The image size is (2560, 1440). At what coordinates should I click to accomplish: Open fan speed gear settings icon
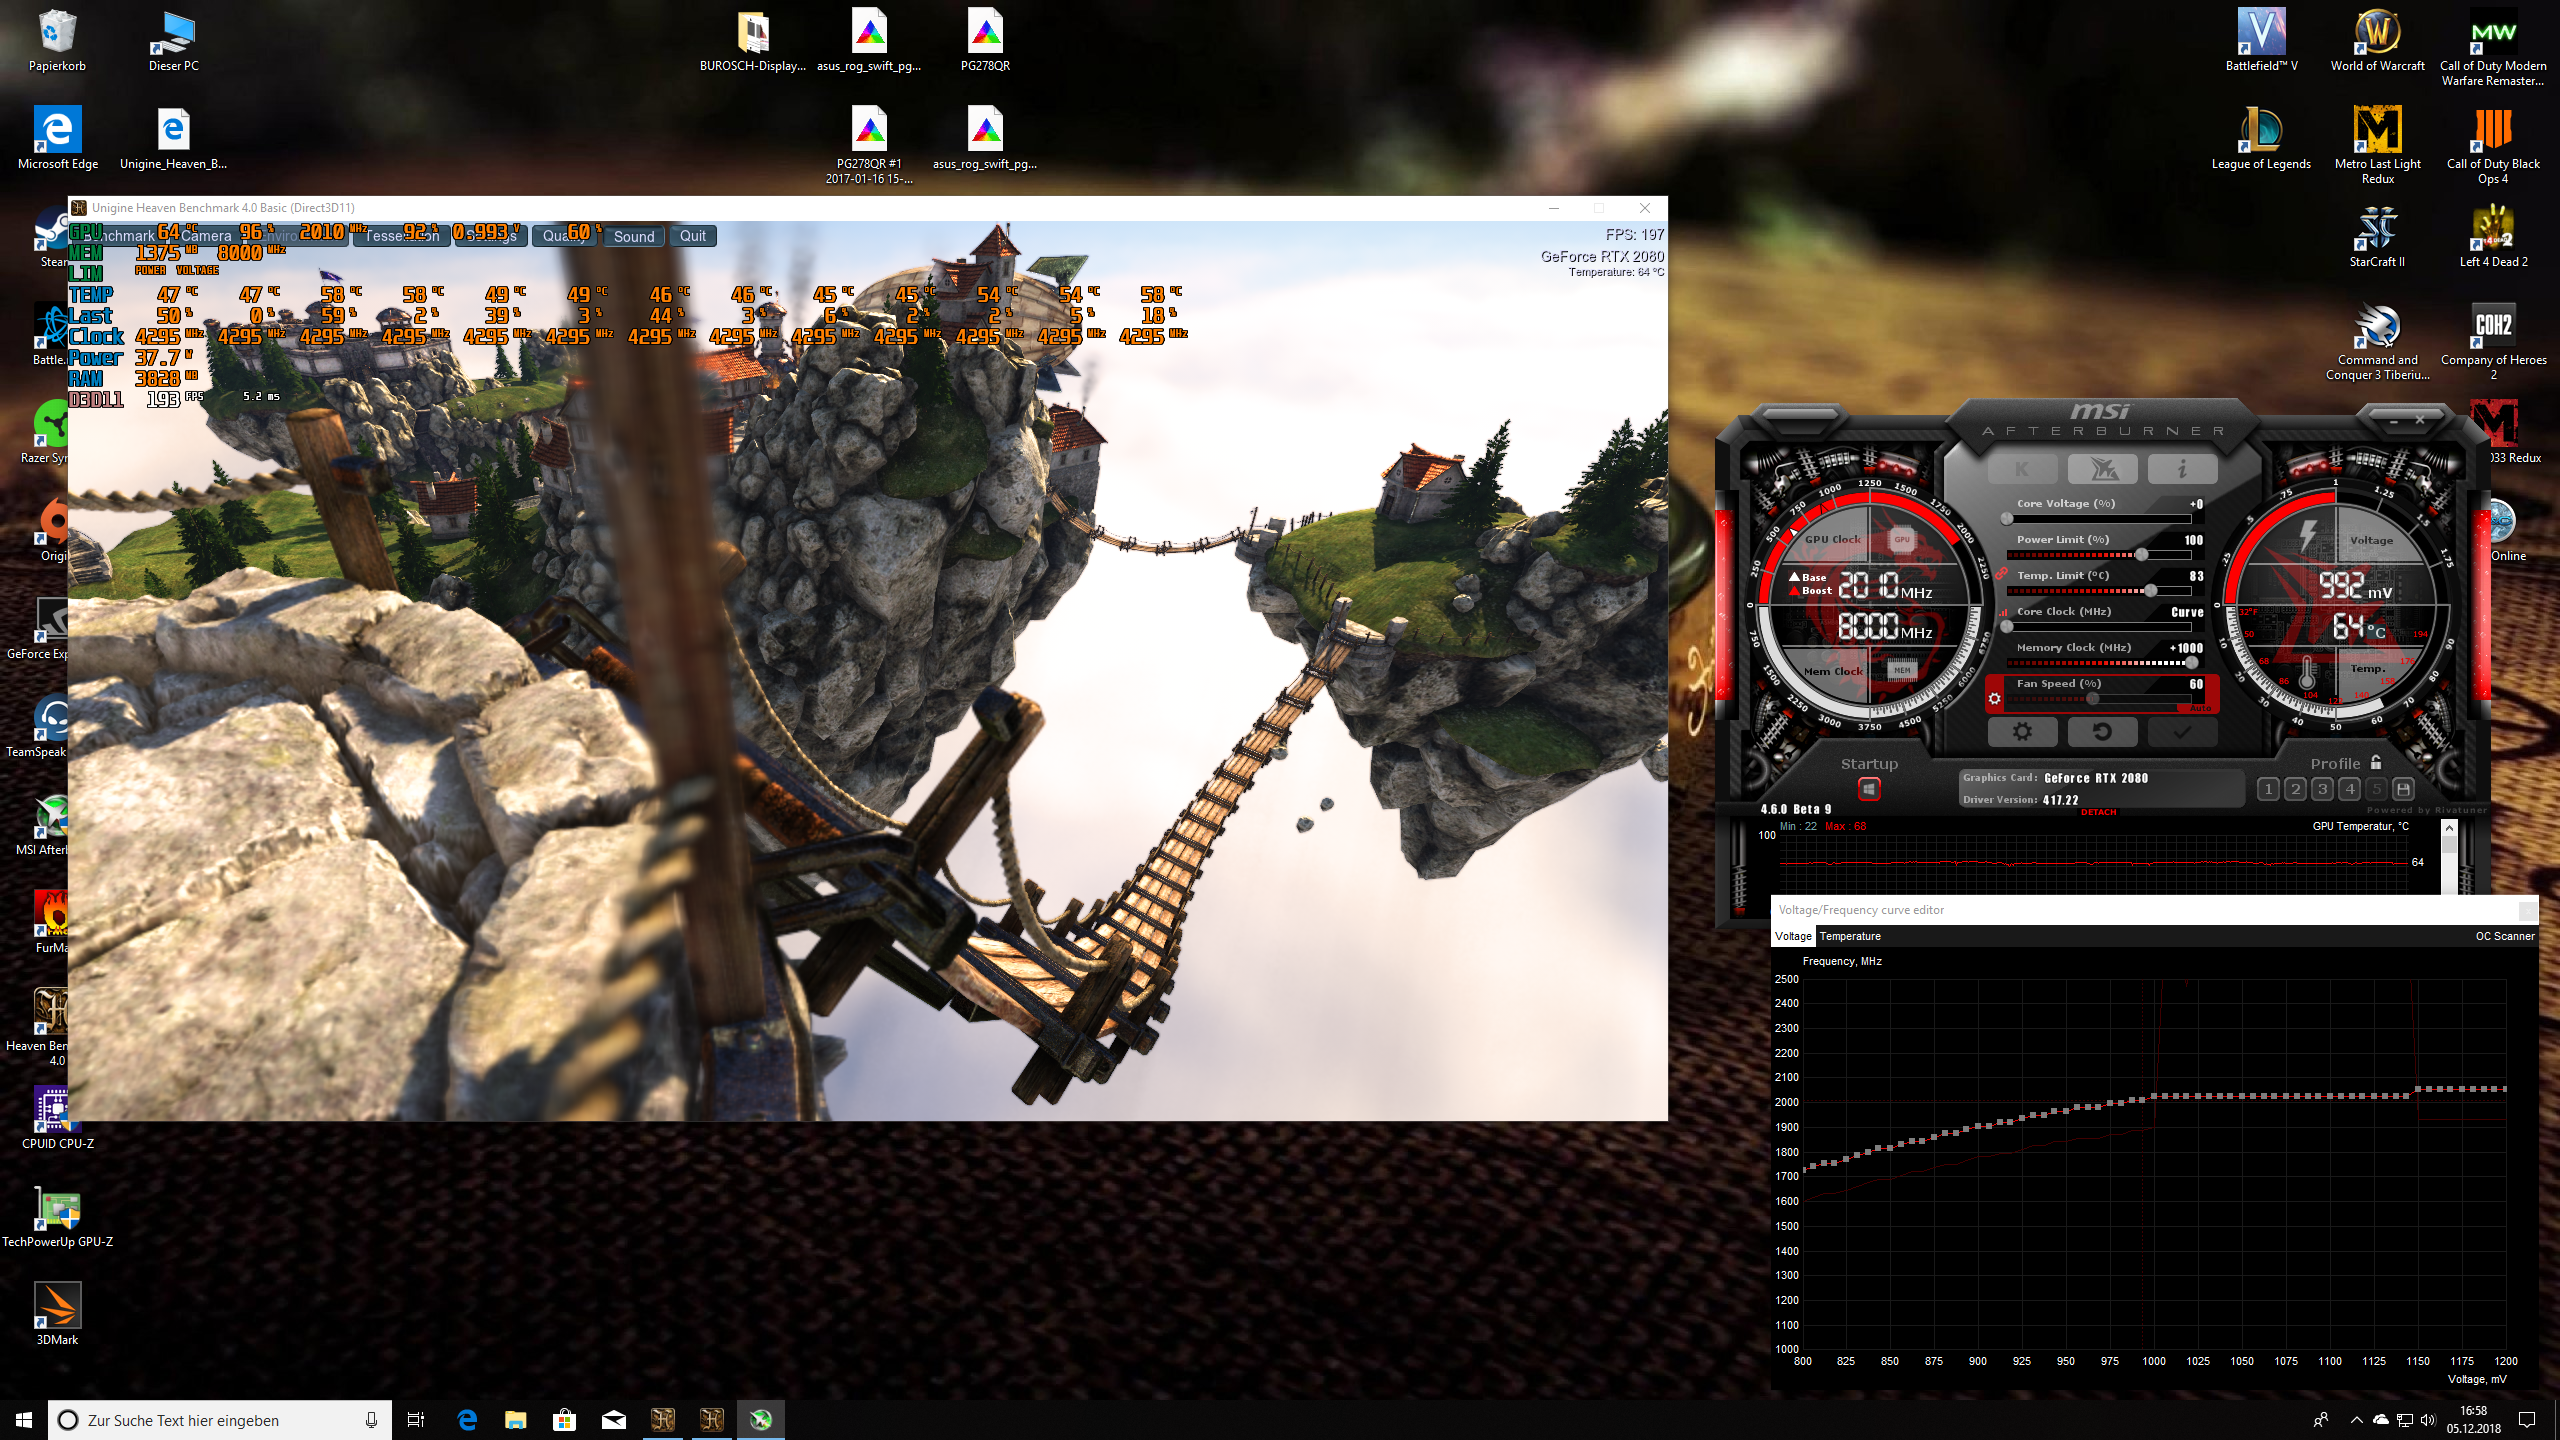coord(1995,699)
